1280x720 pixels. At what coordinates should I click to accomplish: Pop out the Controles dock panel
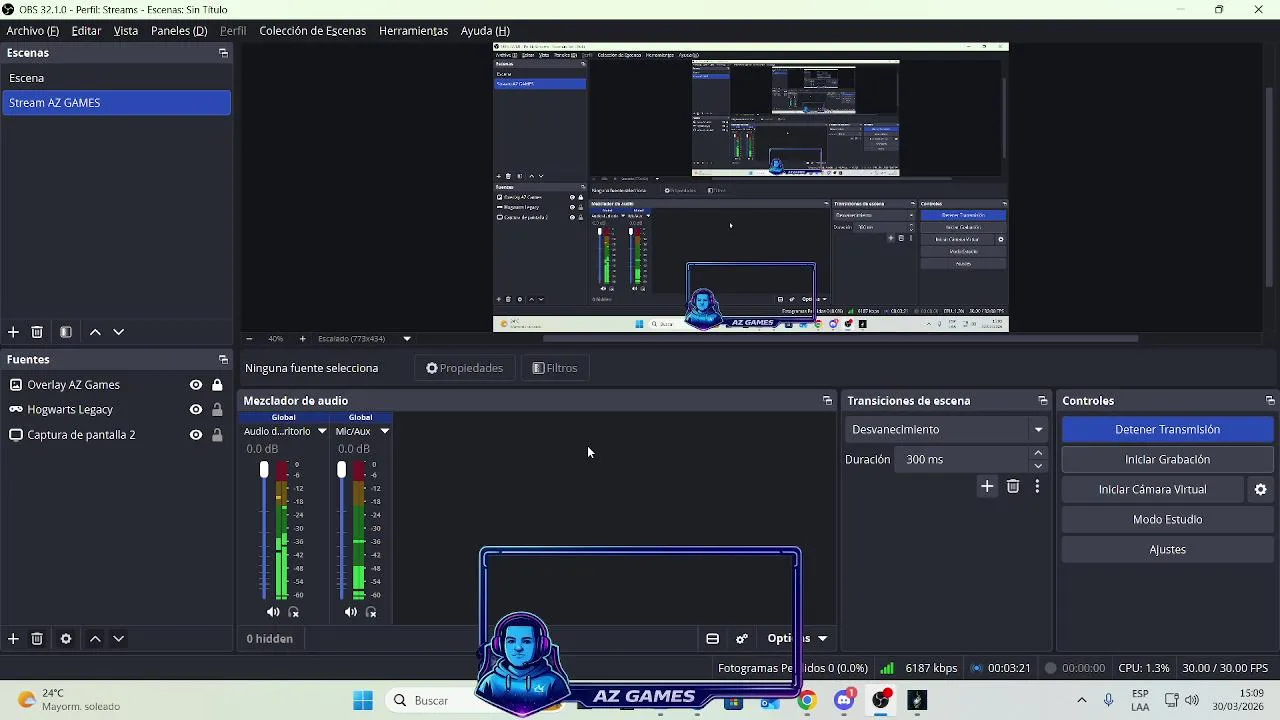point(1270,401)
